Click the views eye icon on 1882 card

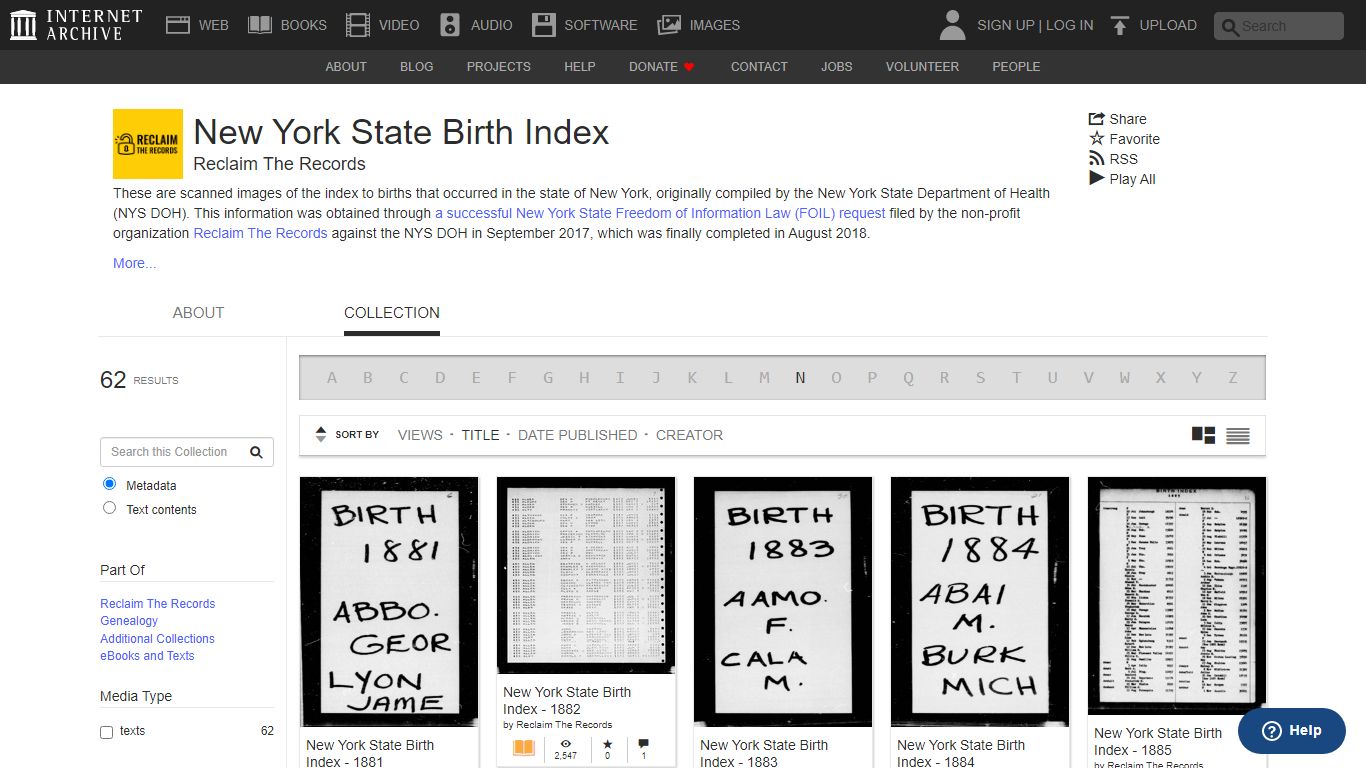point(566,744)
